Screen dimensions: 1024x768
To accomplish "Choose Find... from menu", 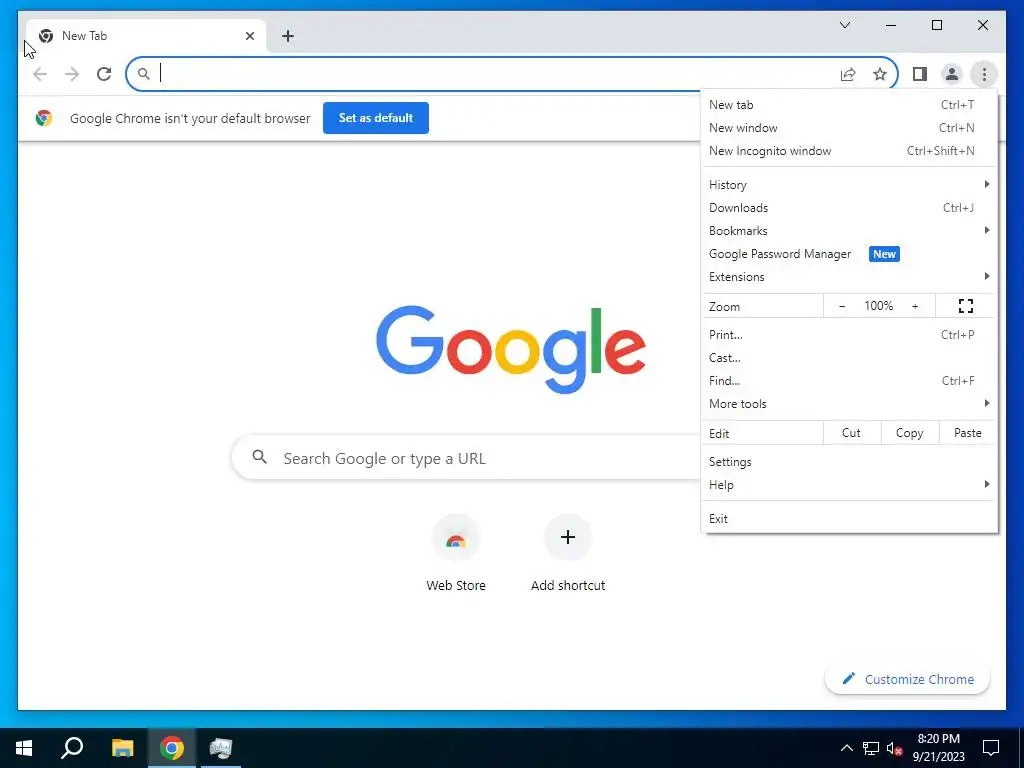I will coord(849,381).
